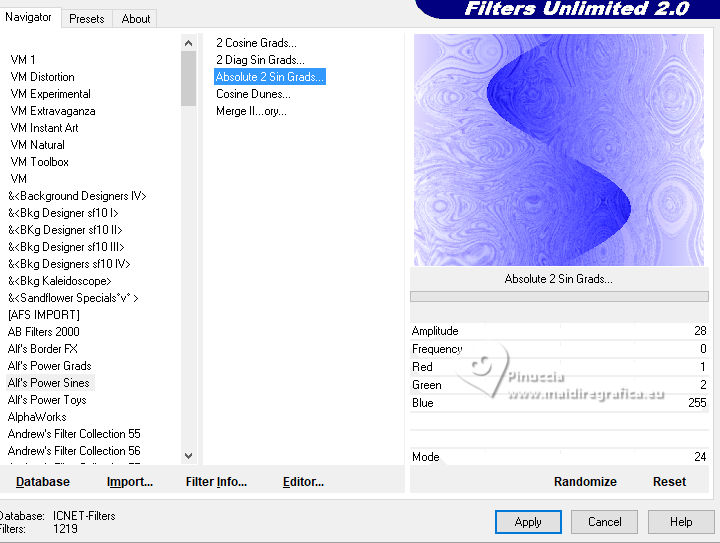Choose Cosine Dunes filter
720x543 pixels.
click(253, 94)
